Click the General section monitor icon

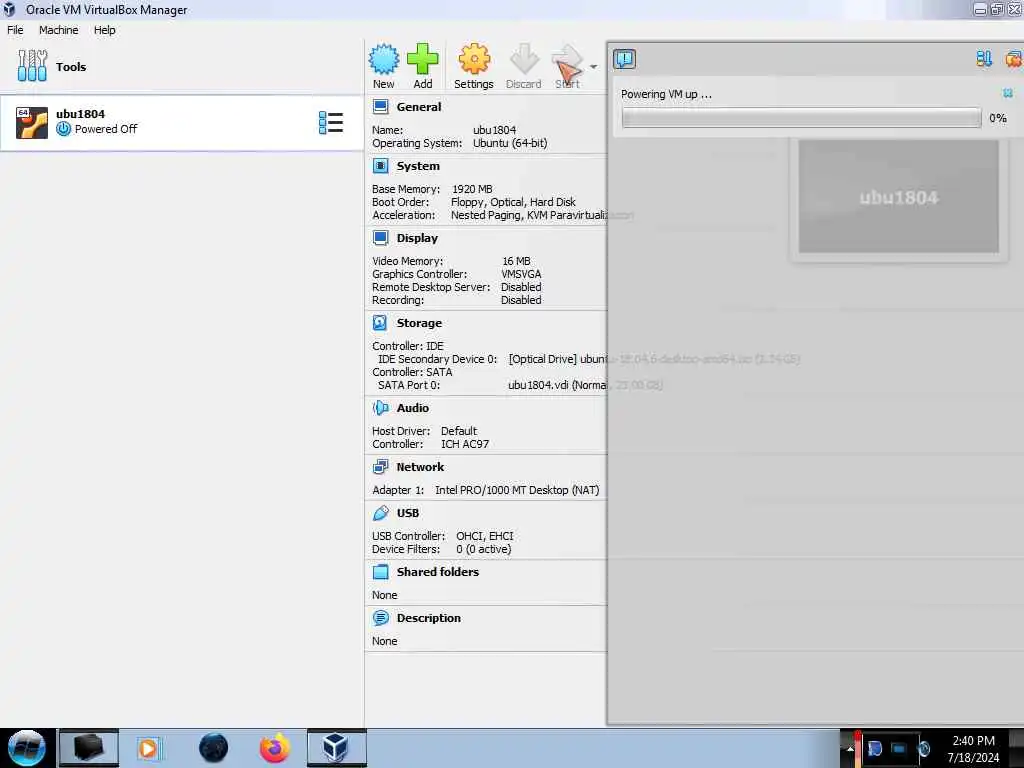[x=380, y=106]
